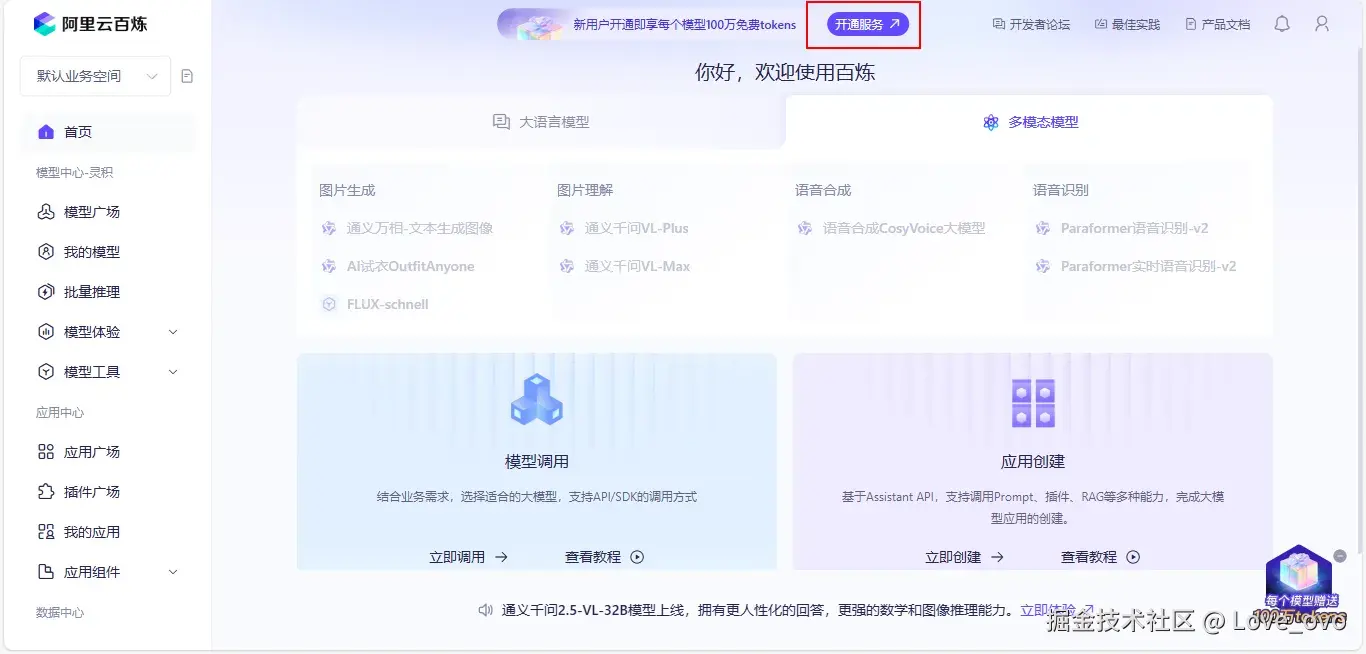Expand the 模型体验 submenu chevron

pos(173,332)
